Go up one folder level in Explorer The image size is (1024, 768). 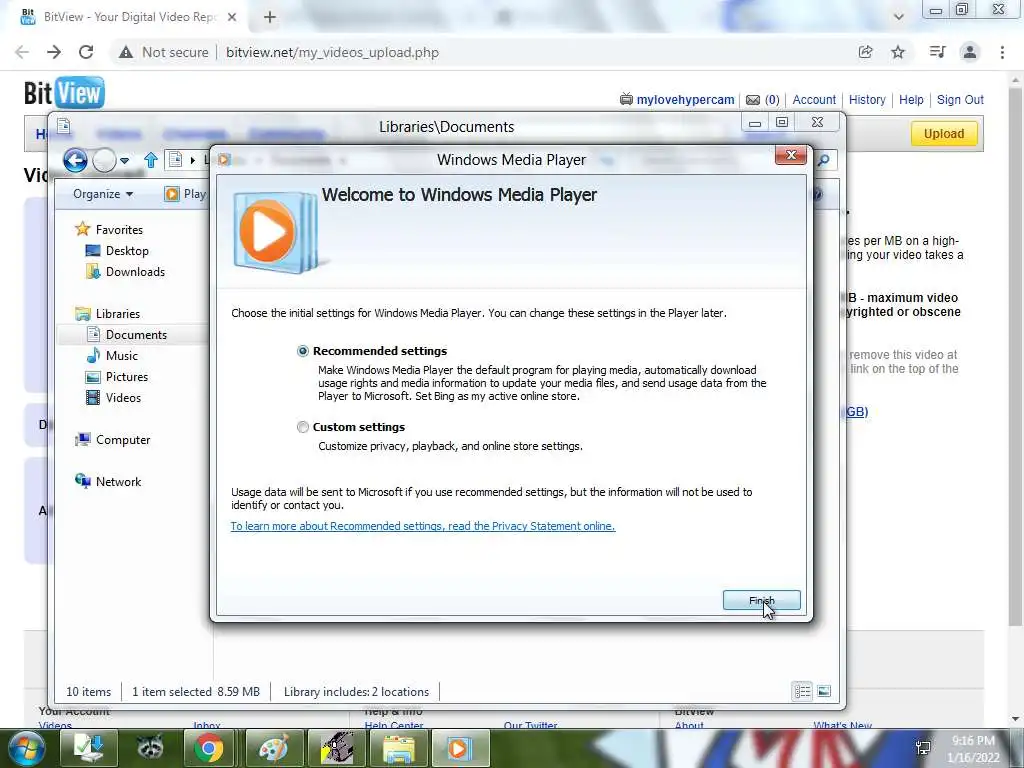(151, 160)
